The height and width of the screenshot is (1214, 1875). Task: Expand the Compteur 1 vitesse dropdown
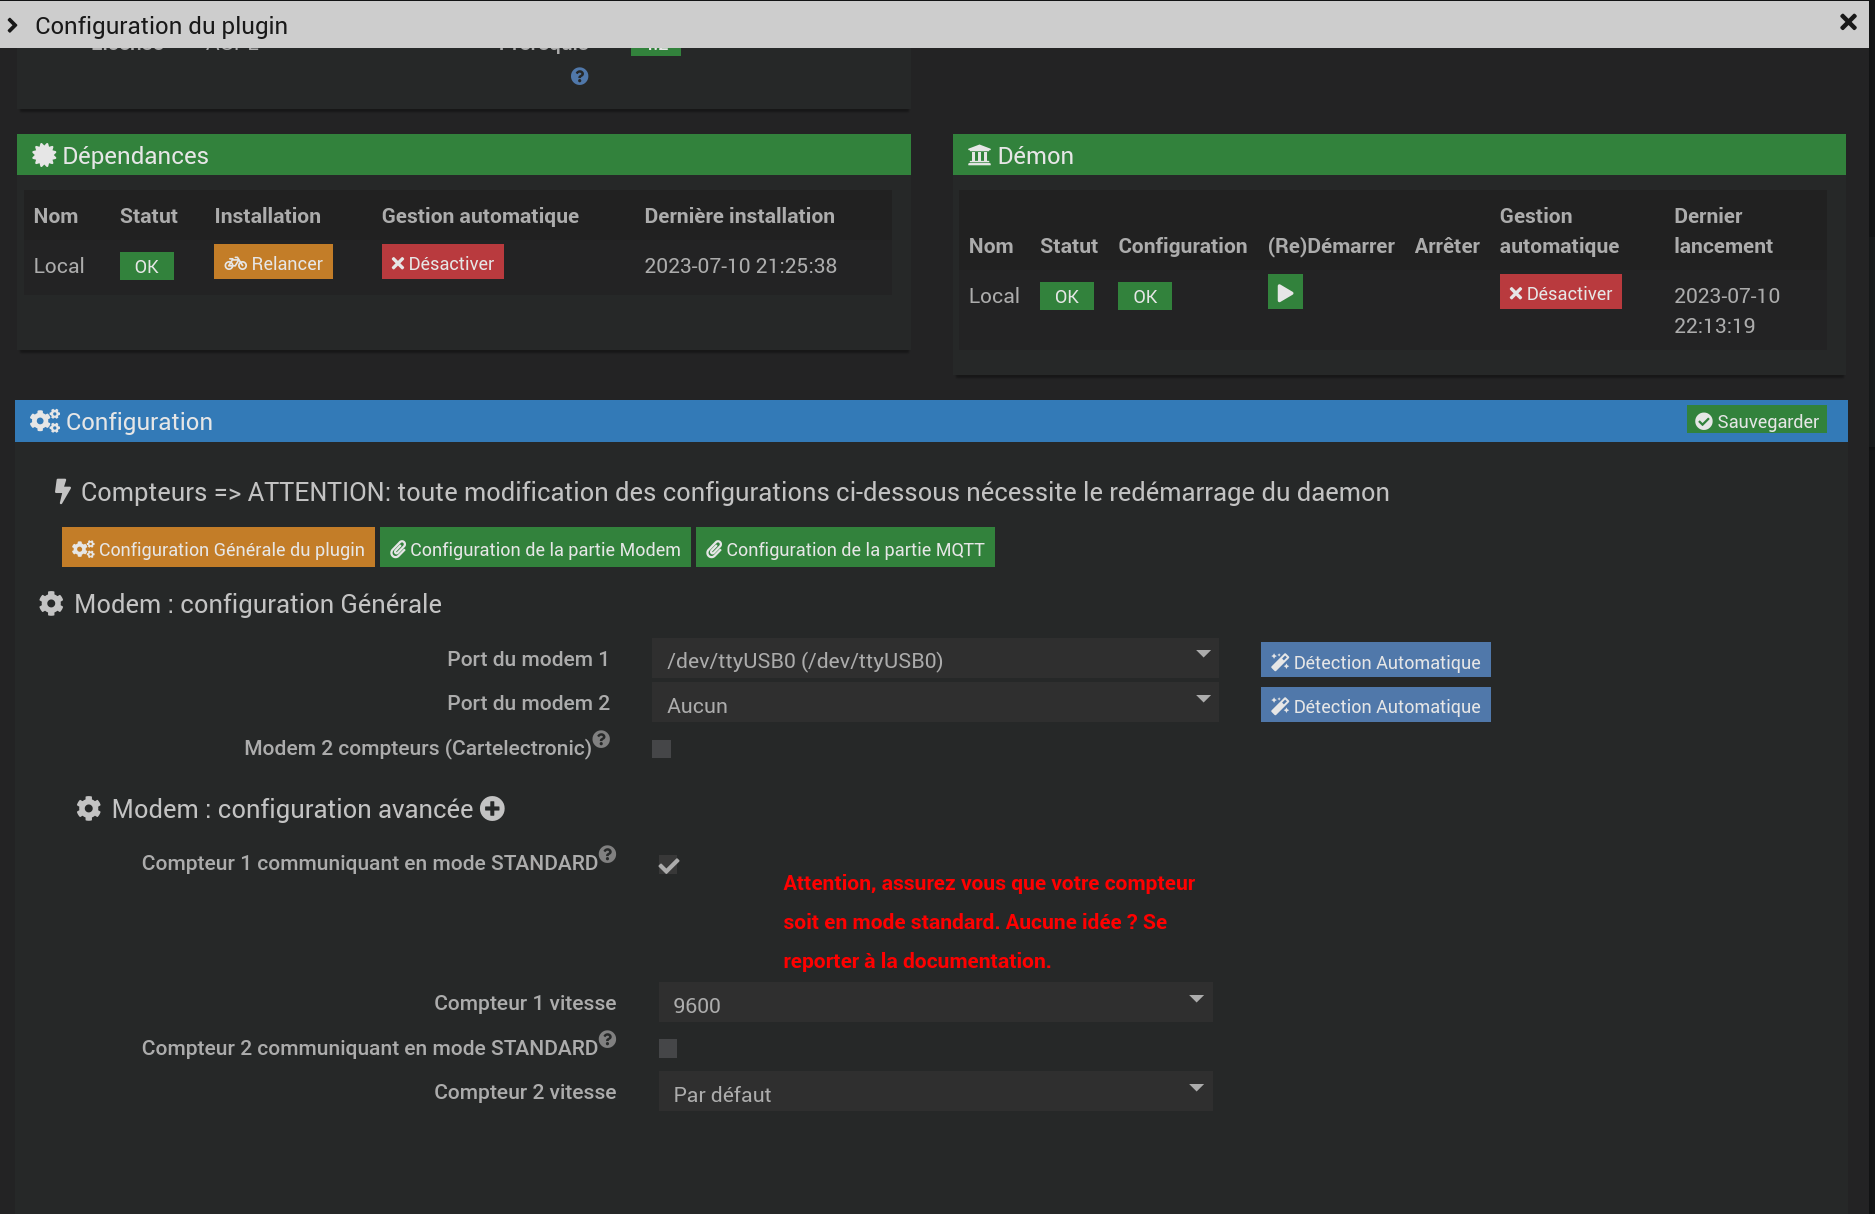(934, 1004)
